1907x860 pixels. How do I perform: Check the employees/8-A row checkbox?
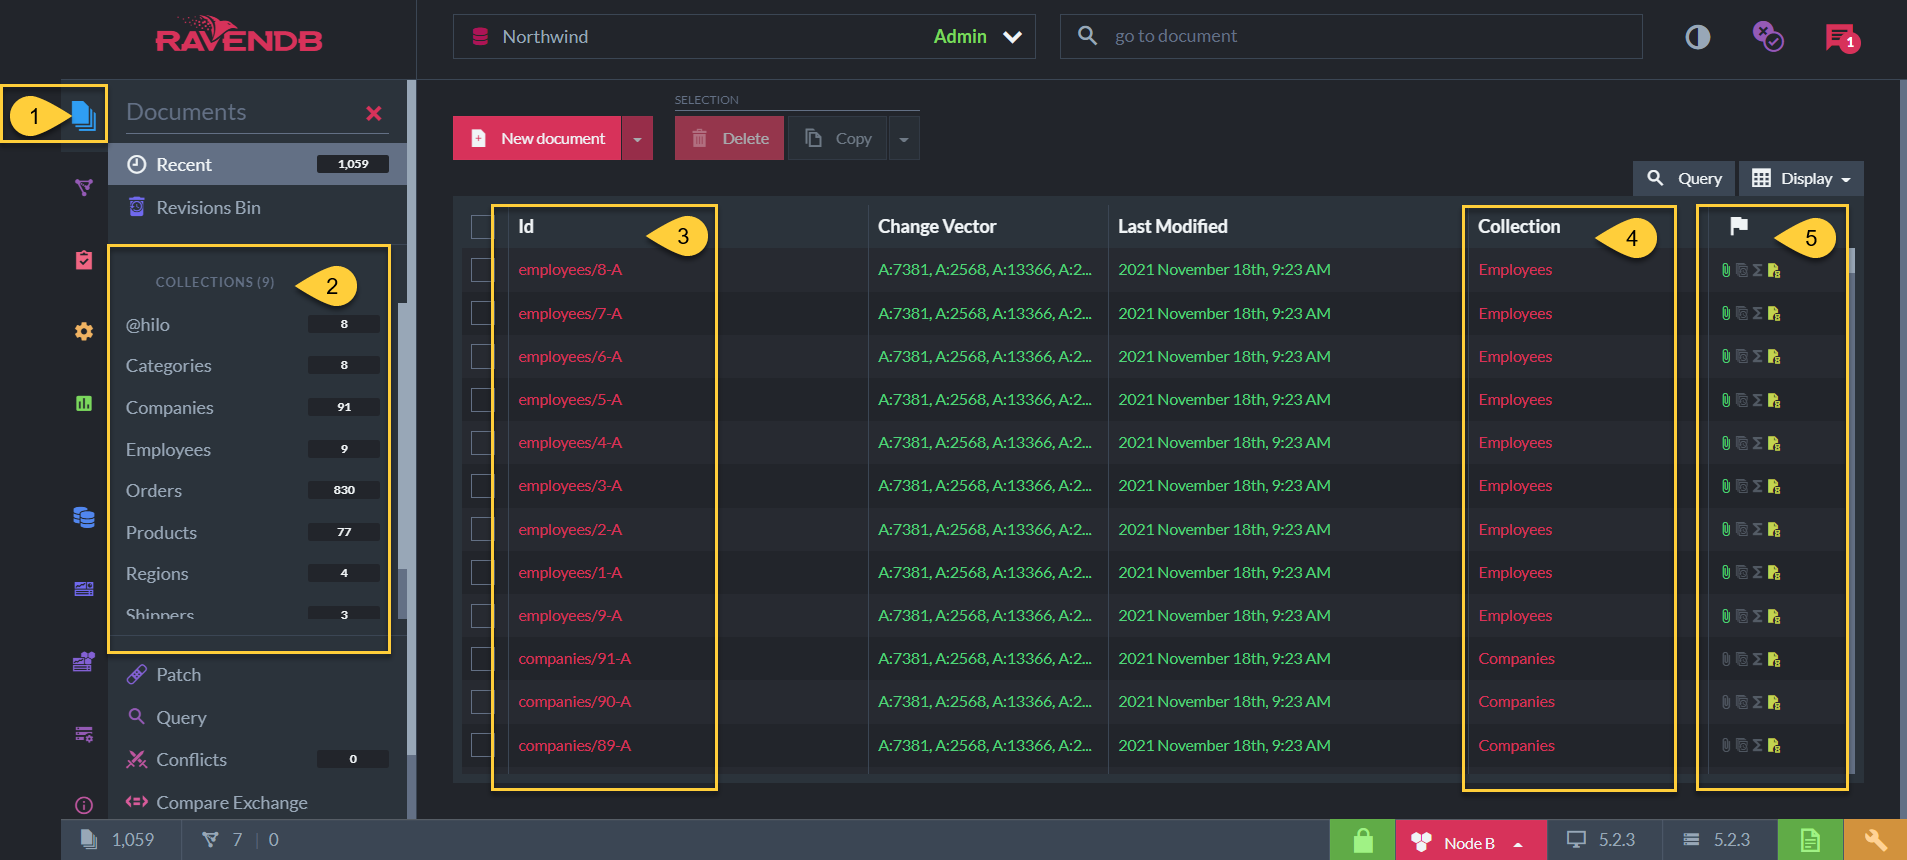[x=482, y=270]
